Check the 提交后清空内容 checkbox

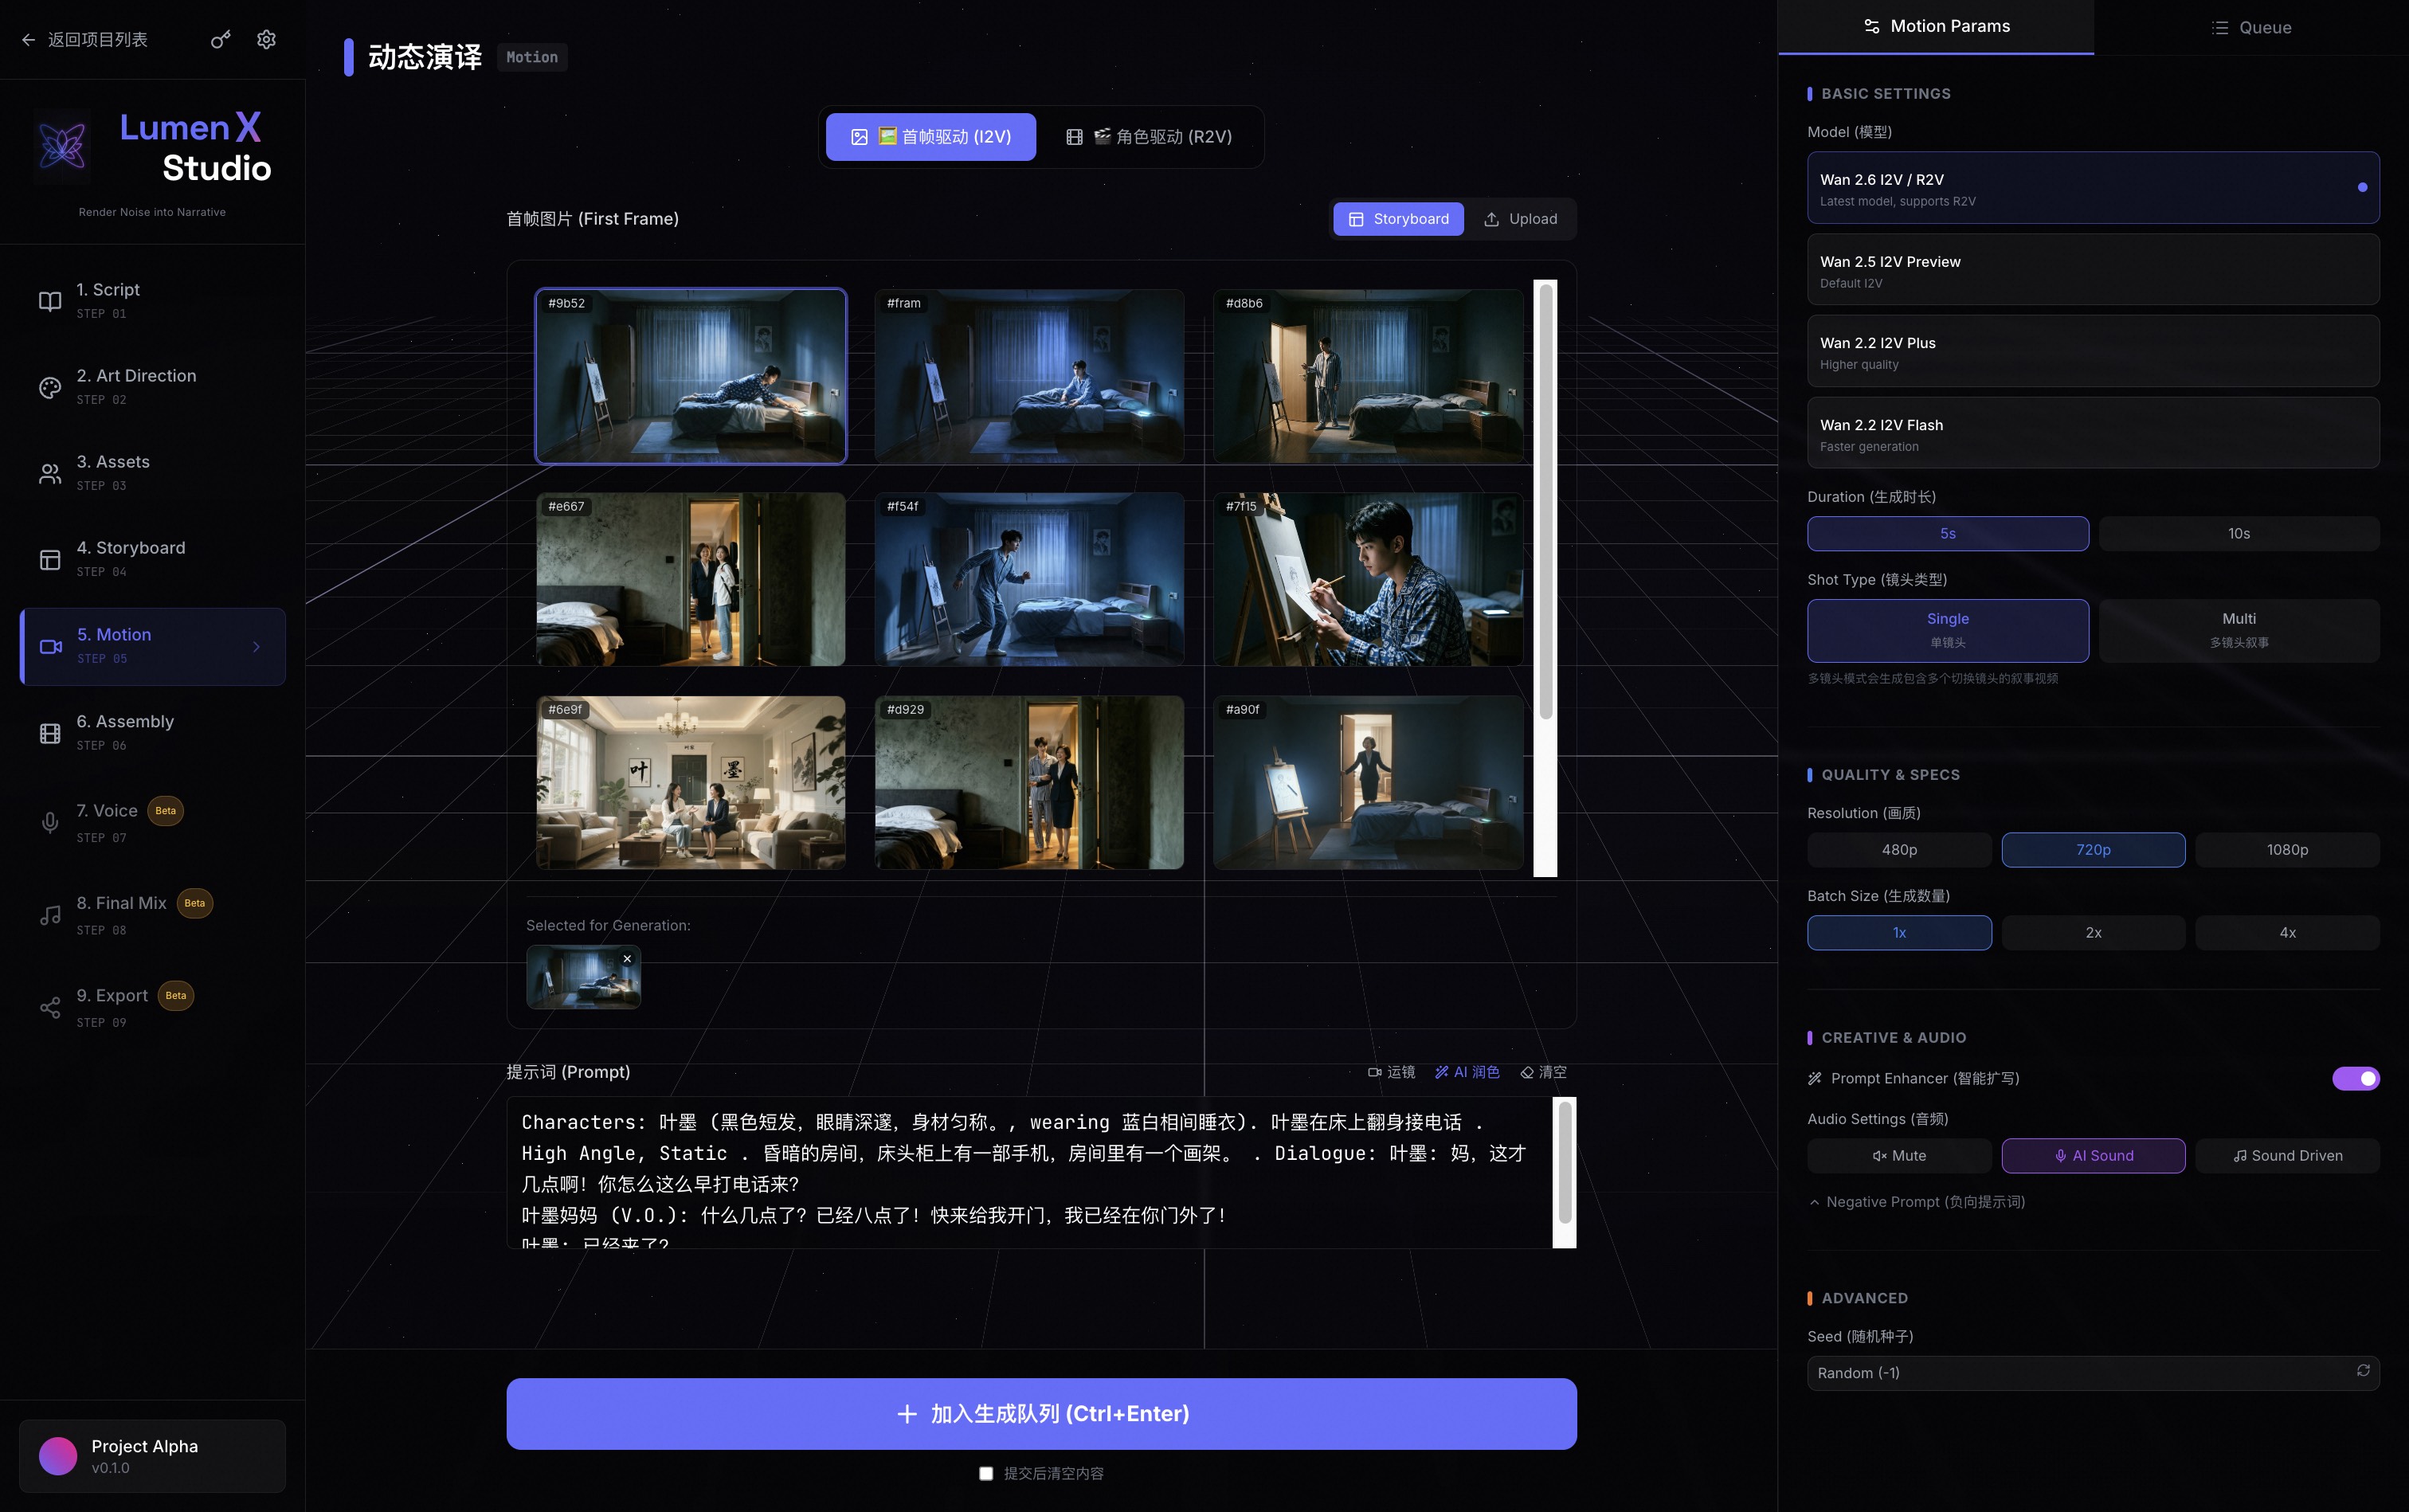click(x=986, y=1473)
